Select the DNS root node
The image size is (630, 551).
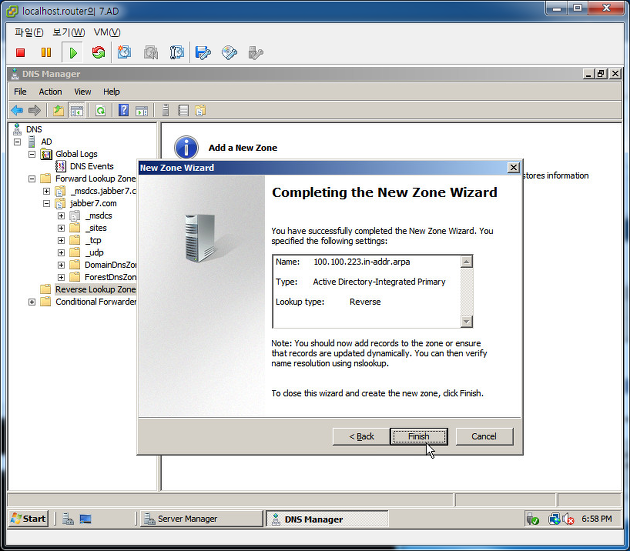(x=34, y=129)
